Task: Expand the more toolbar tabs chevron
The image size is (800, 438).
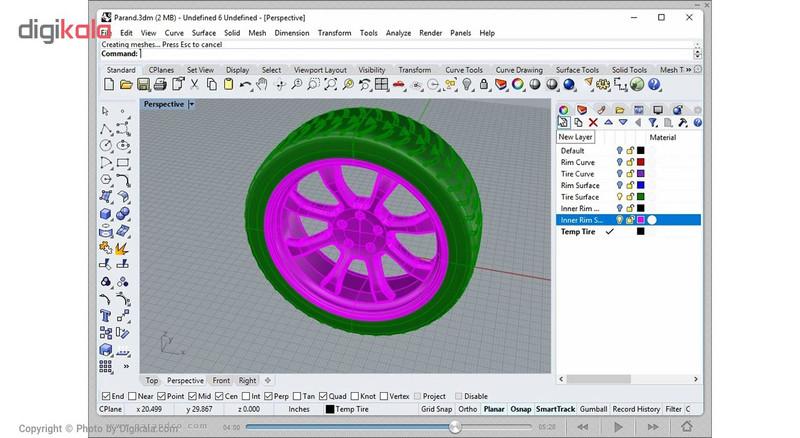Action: (688, 69)
